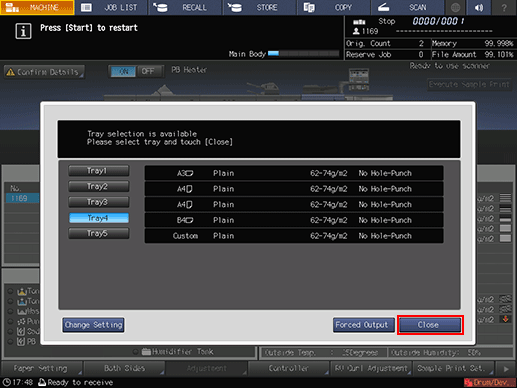The height and width of the screenshot is (388, 517).
Task: Click the Humidifier Tank indicator
Action: click(173, 352)
